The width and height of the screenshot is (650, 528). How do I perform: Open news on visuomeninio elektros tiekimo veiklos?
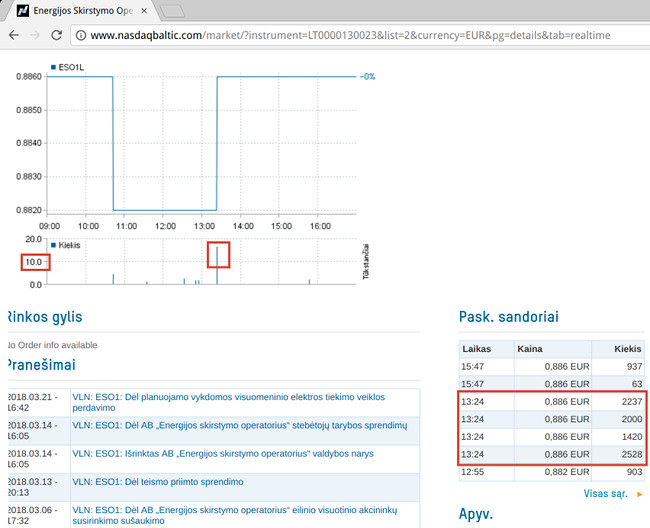[228, 402]
